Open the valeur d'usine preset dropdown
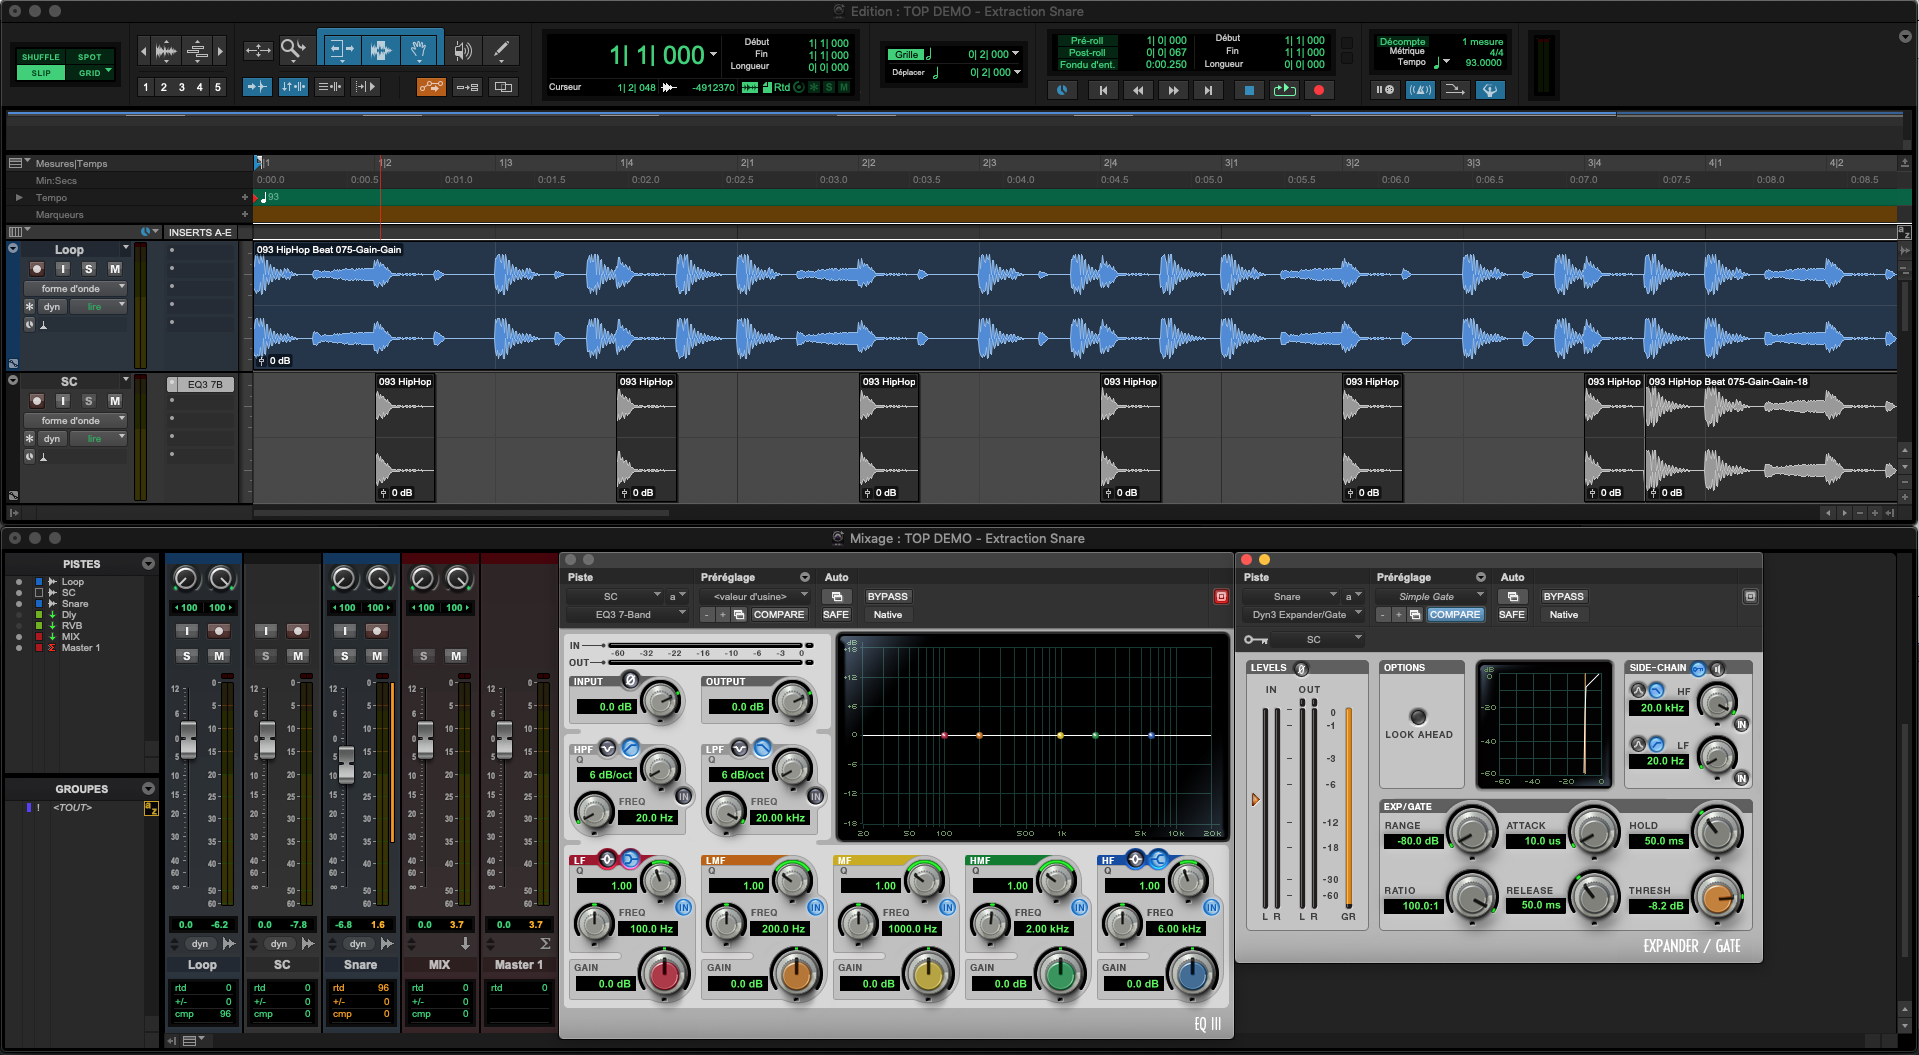Viewport: 1919px width, 1055px height. (755, 597)
